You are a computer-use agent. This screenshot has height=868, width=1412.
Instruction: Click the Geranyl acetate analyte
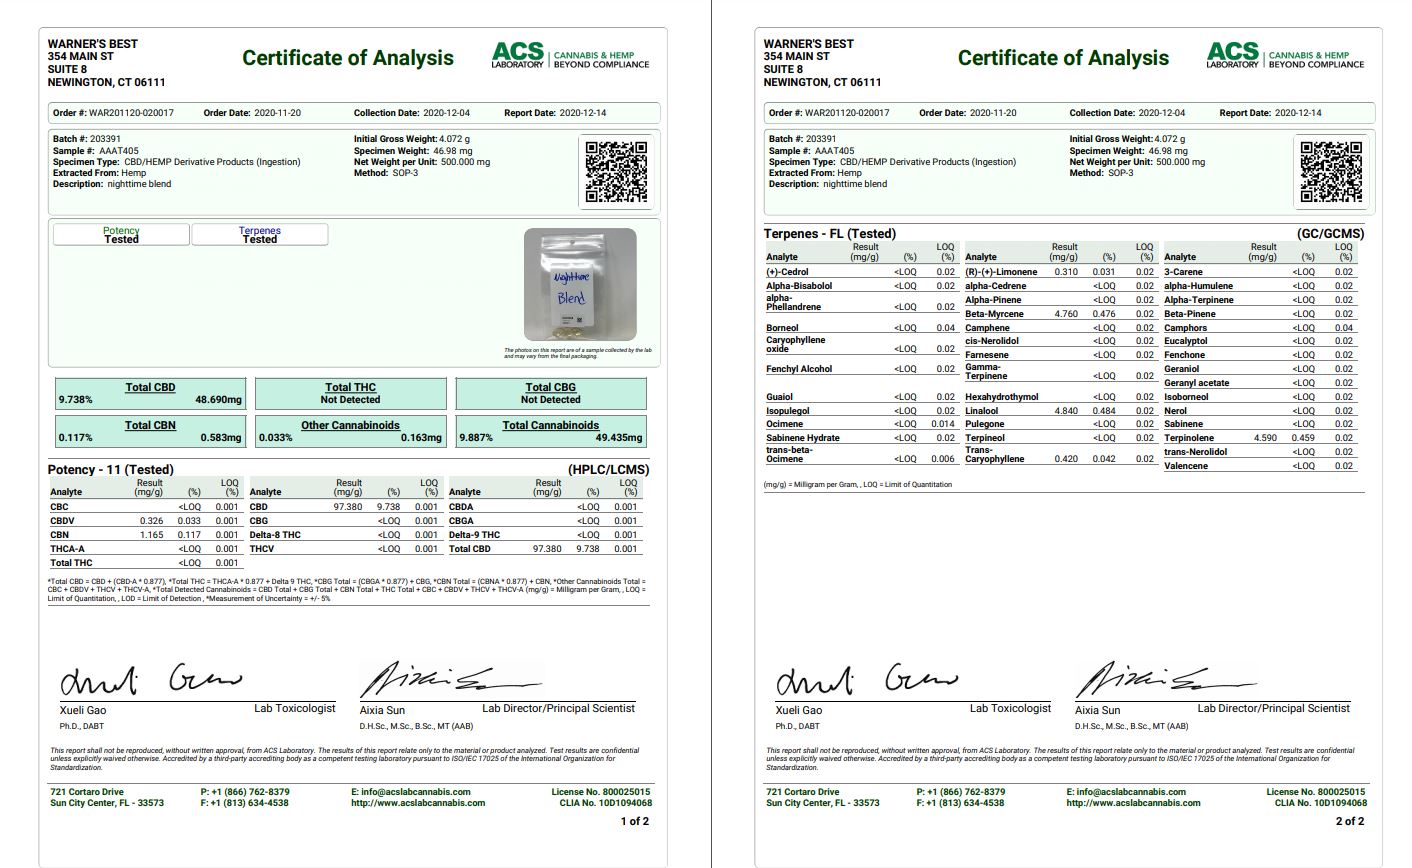click(1197, 383)
